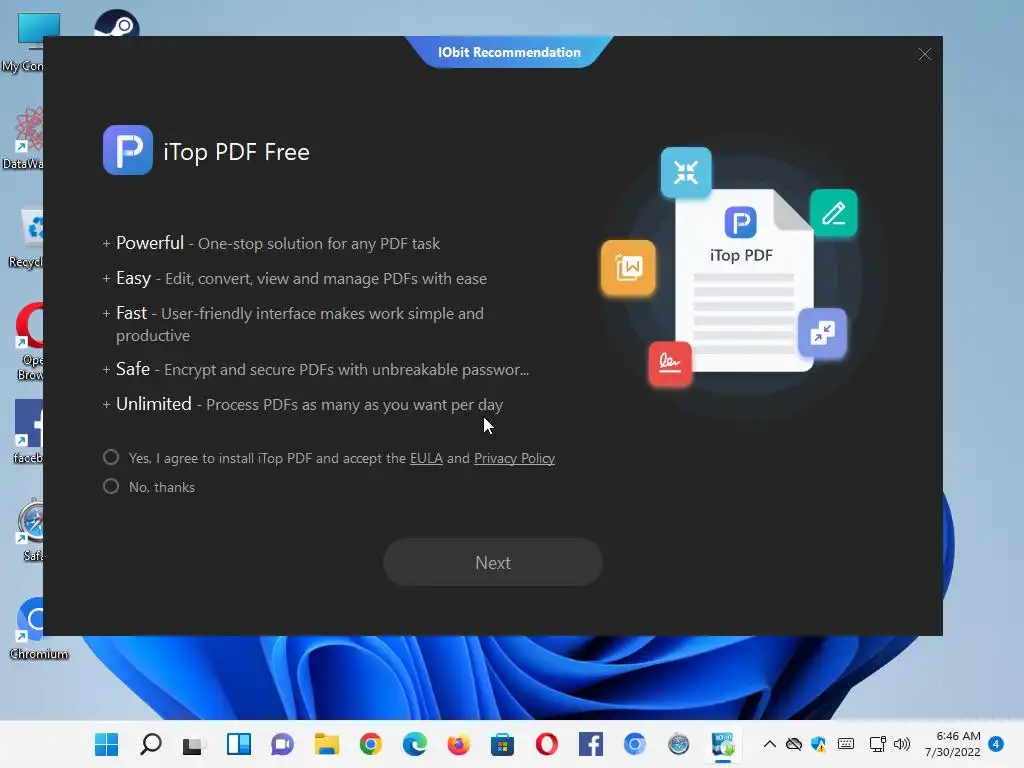
Task: Click the volume speaker tray icon
Action: pos(902,744)
